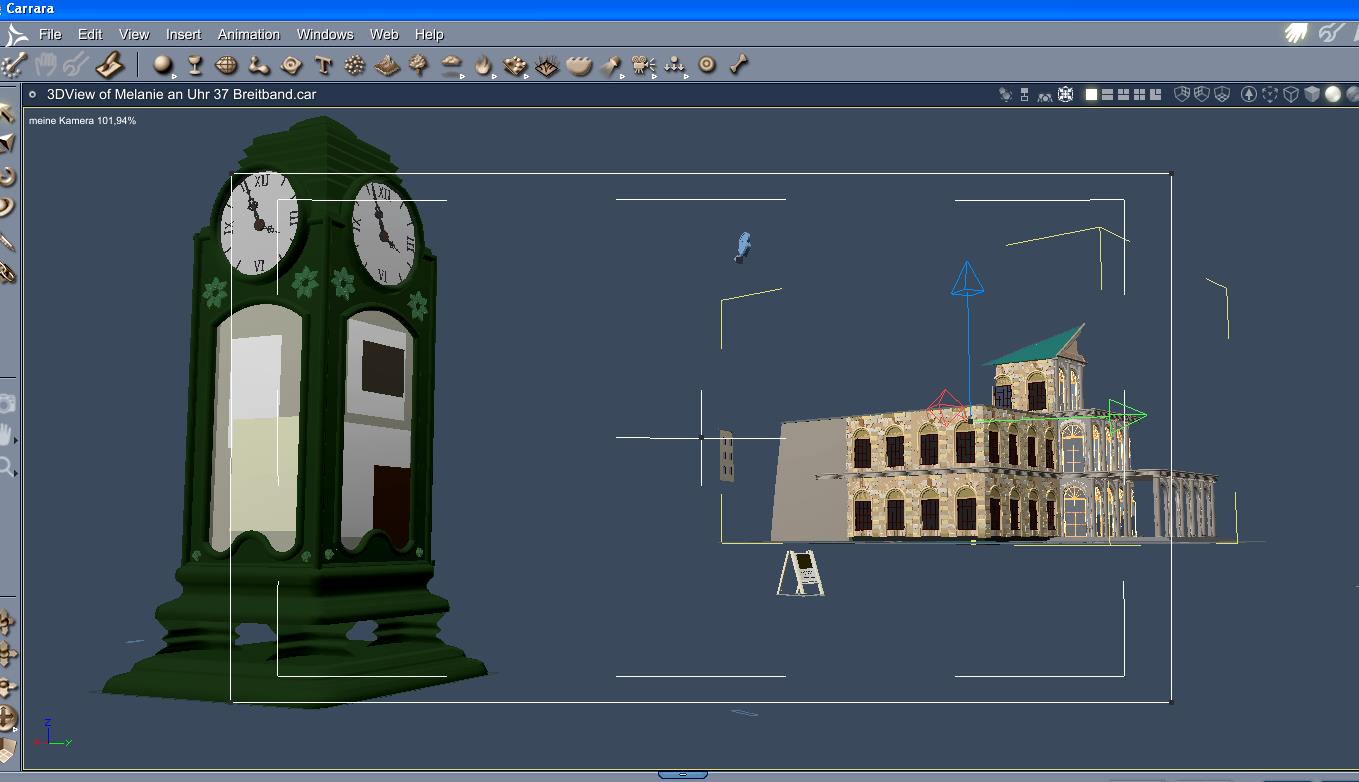Select the Ocean bowl tool icon
The width and height of the screenshot is (1359, 782).
pyautogui.click(x=579, y=65)
